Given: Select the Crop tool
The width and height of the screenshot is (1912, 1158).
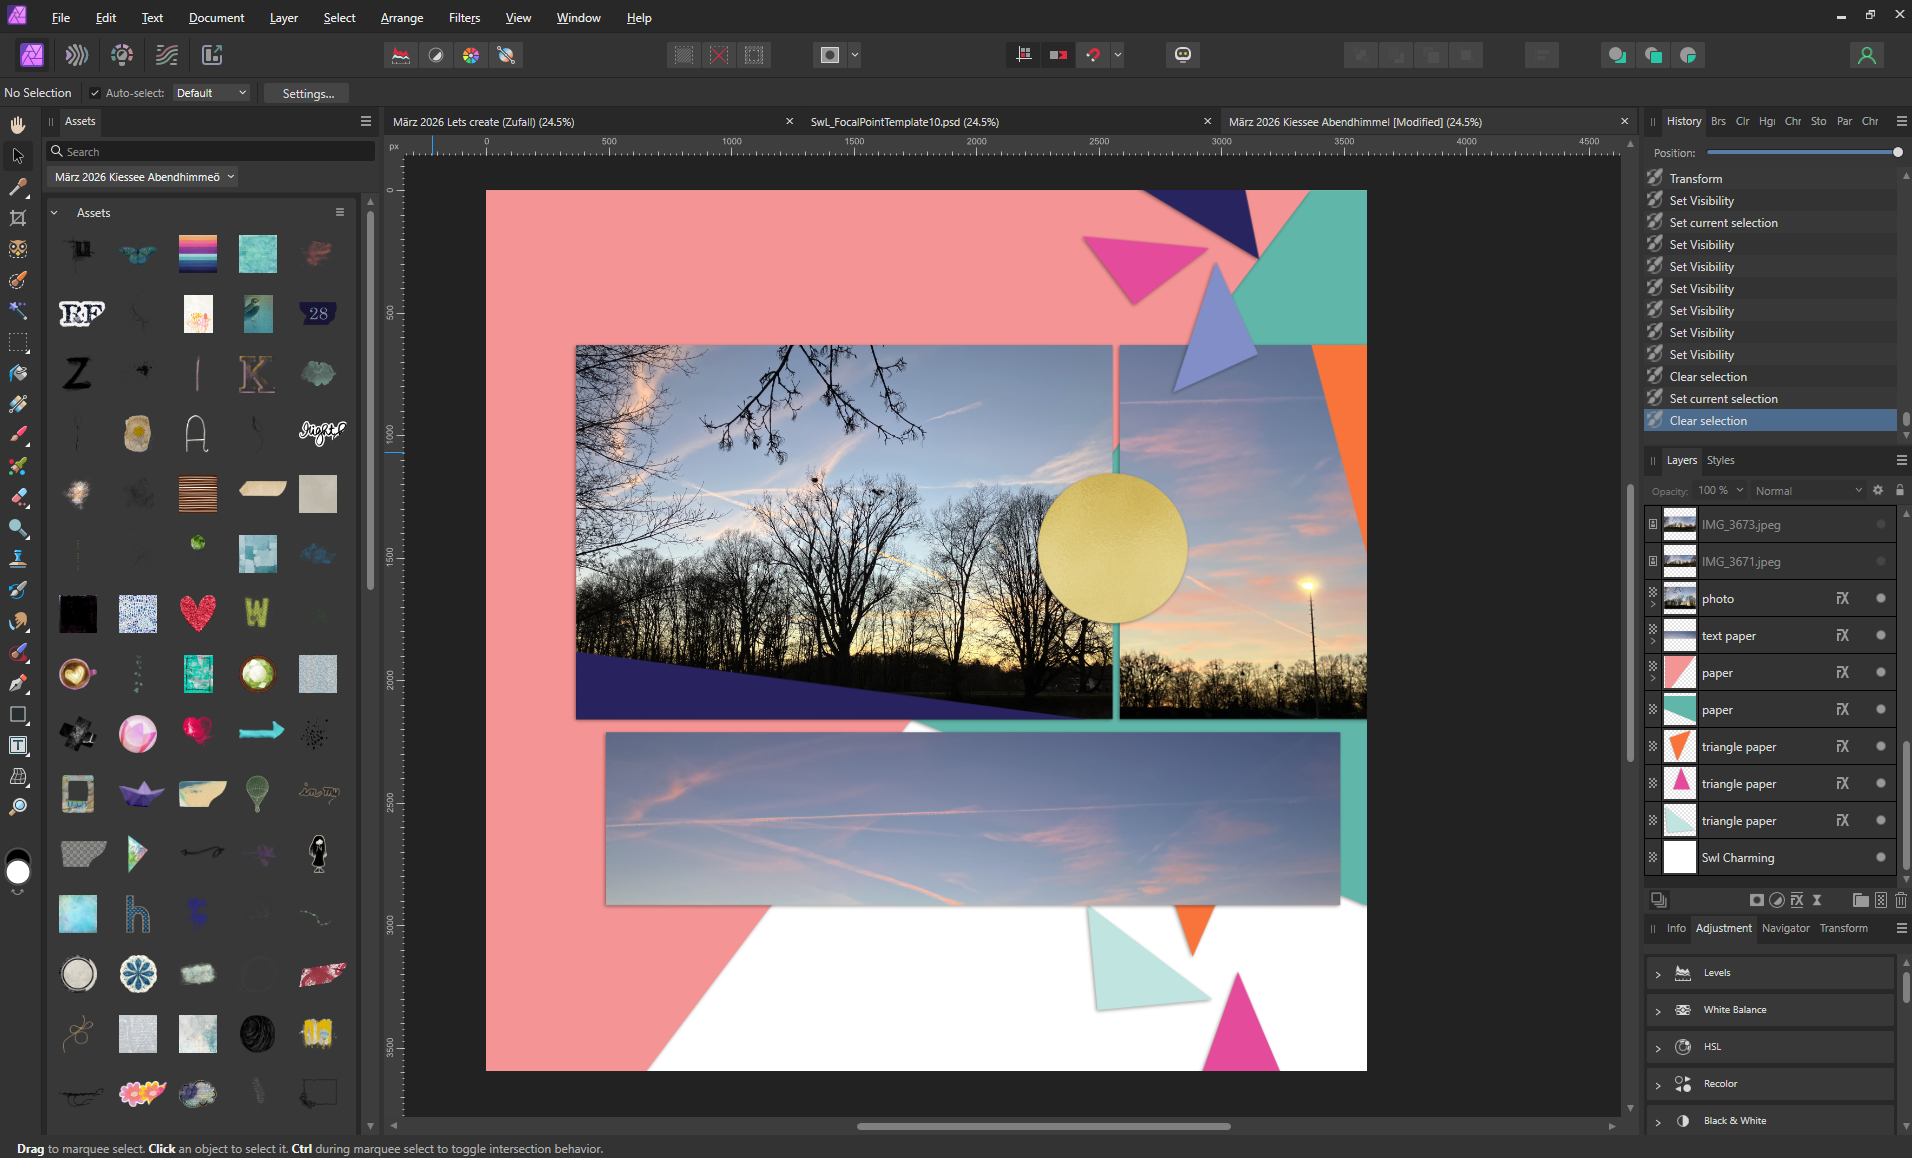Looking at the screenshot, I should 18,218.
